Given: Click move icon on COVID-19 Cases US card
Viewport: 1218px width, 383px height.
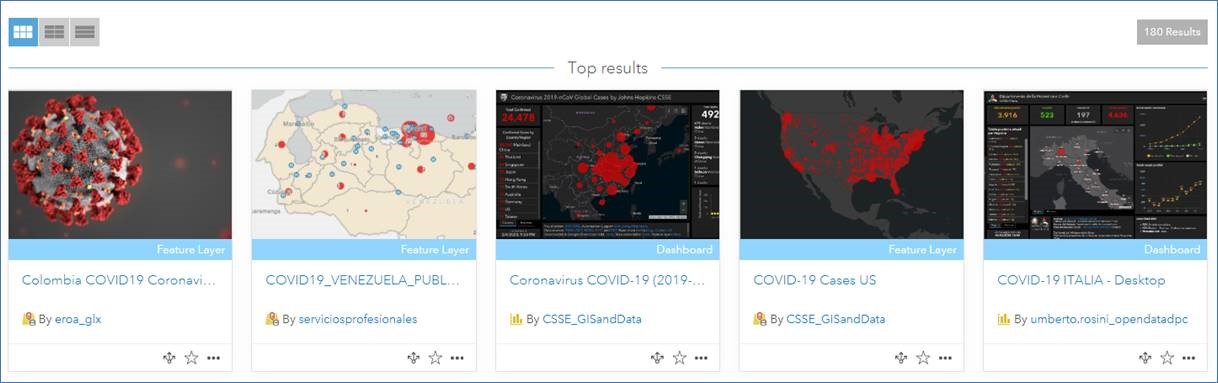Looking at the screenshot, I should click(901, 358).
